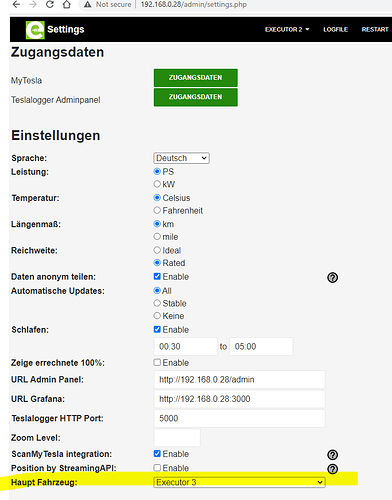Choose Rated Reichweite option

[x=157, y=263]
